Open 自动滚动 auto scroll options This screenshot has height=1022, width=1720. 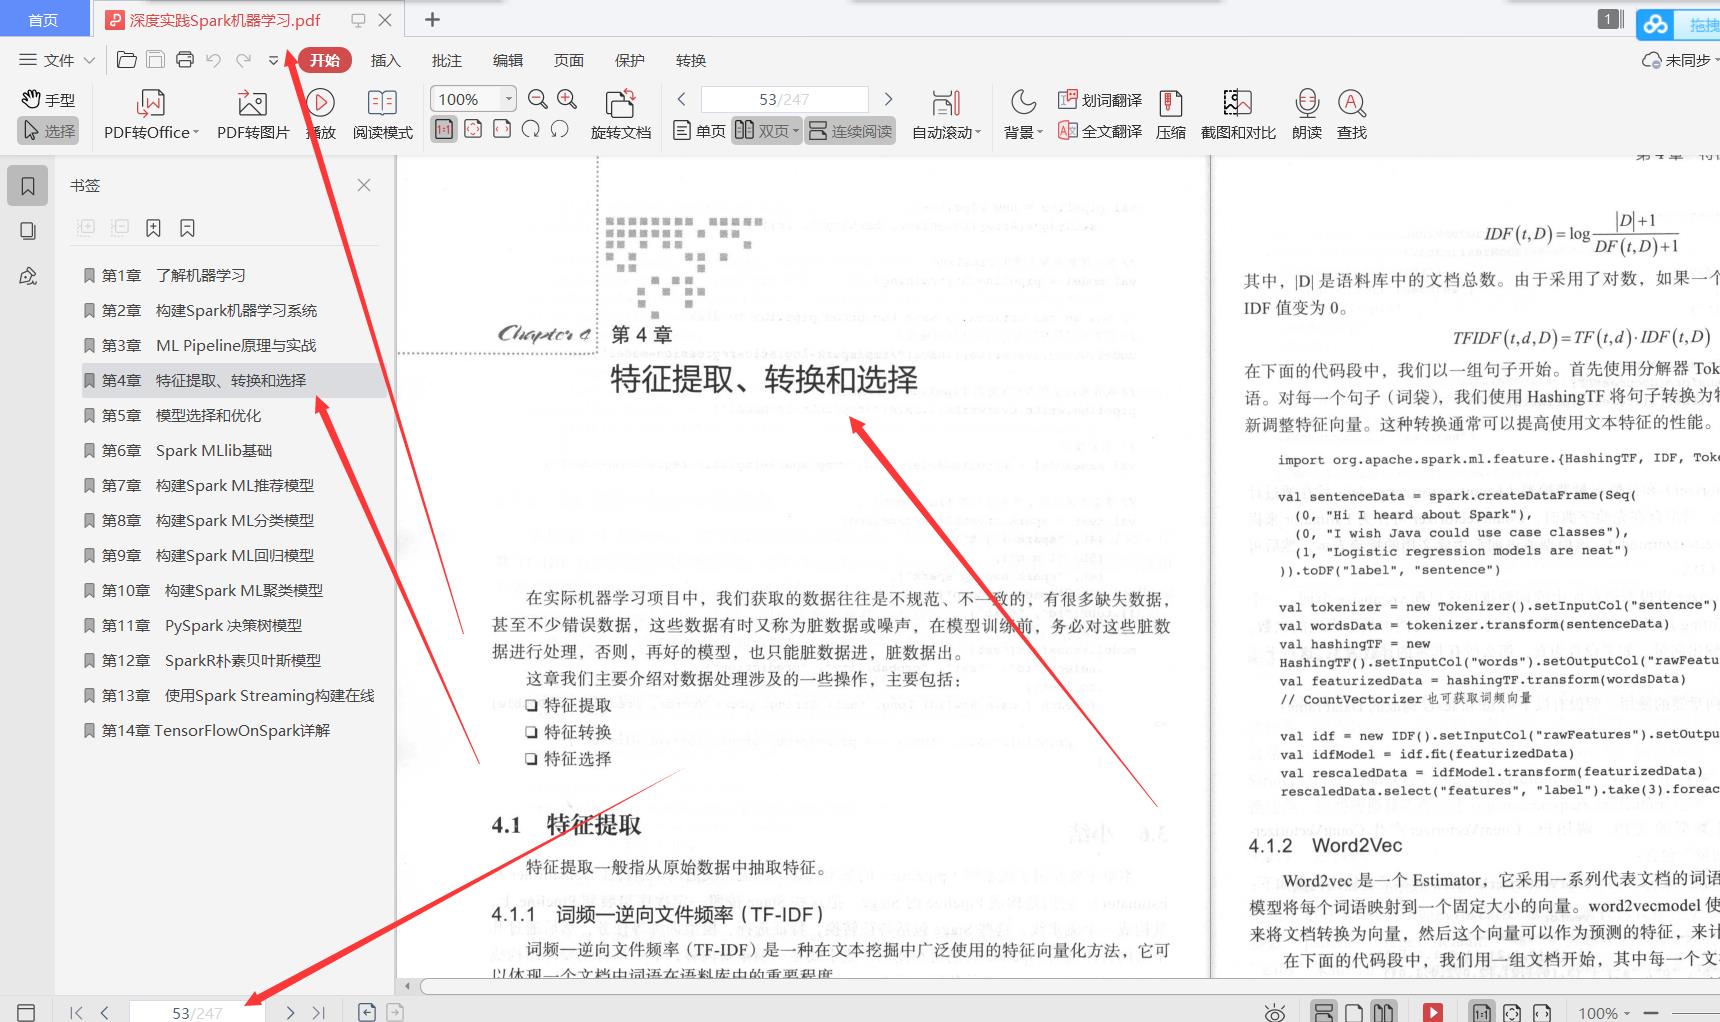[946, 114]
